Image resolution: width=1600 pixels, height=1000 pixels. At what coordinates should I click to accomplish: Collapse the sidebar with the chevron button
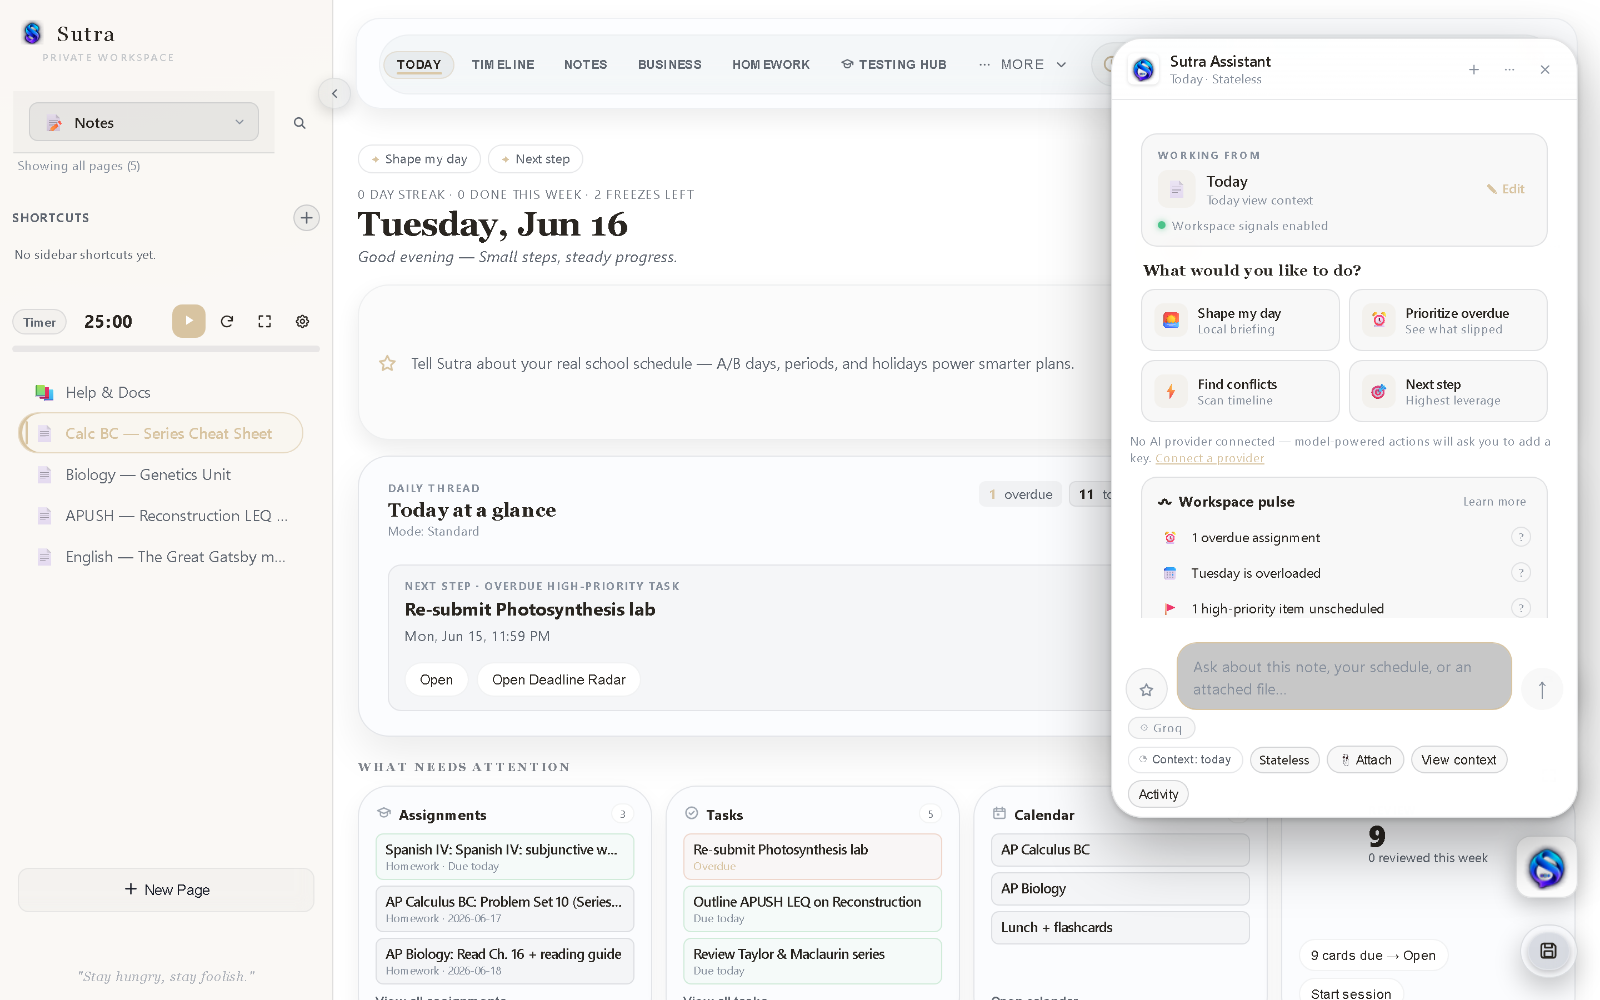point(335,93)
